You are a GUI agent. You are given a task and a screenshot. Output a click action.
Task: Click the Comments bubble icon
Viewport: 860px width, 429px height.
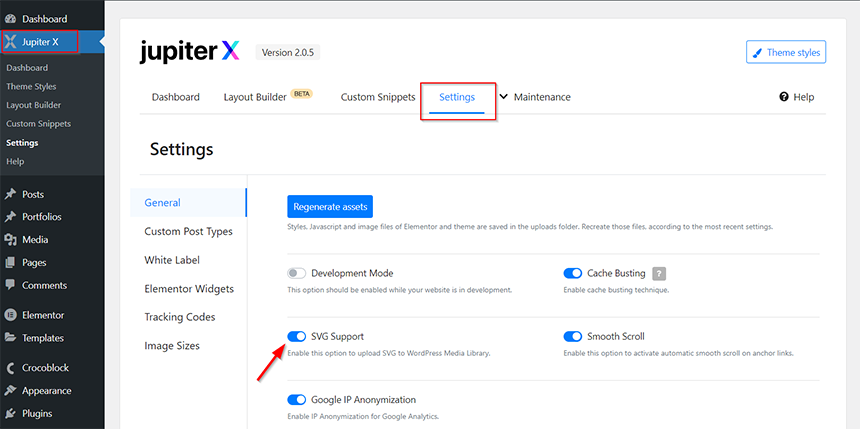click(10, 285)
